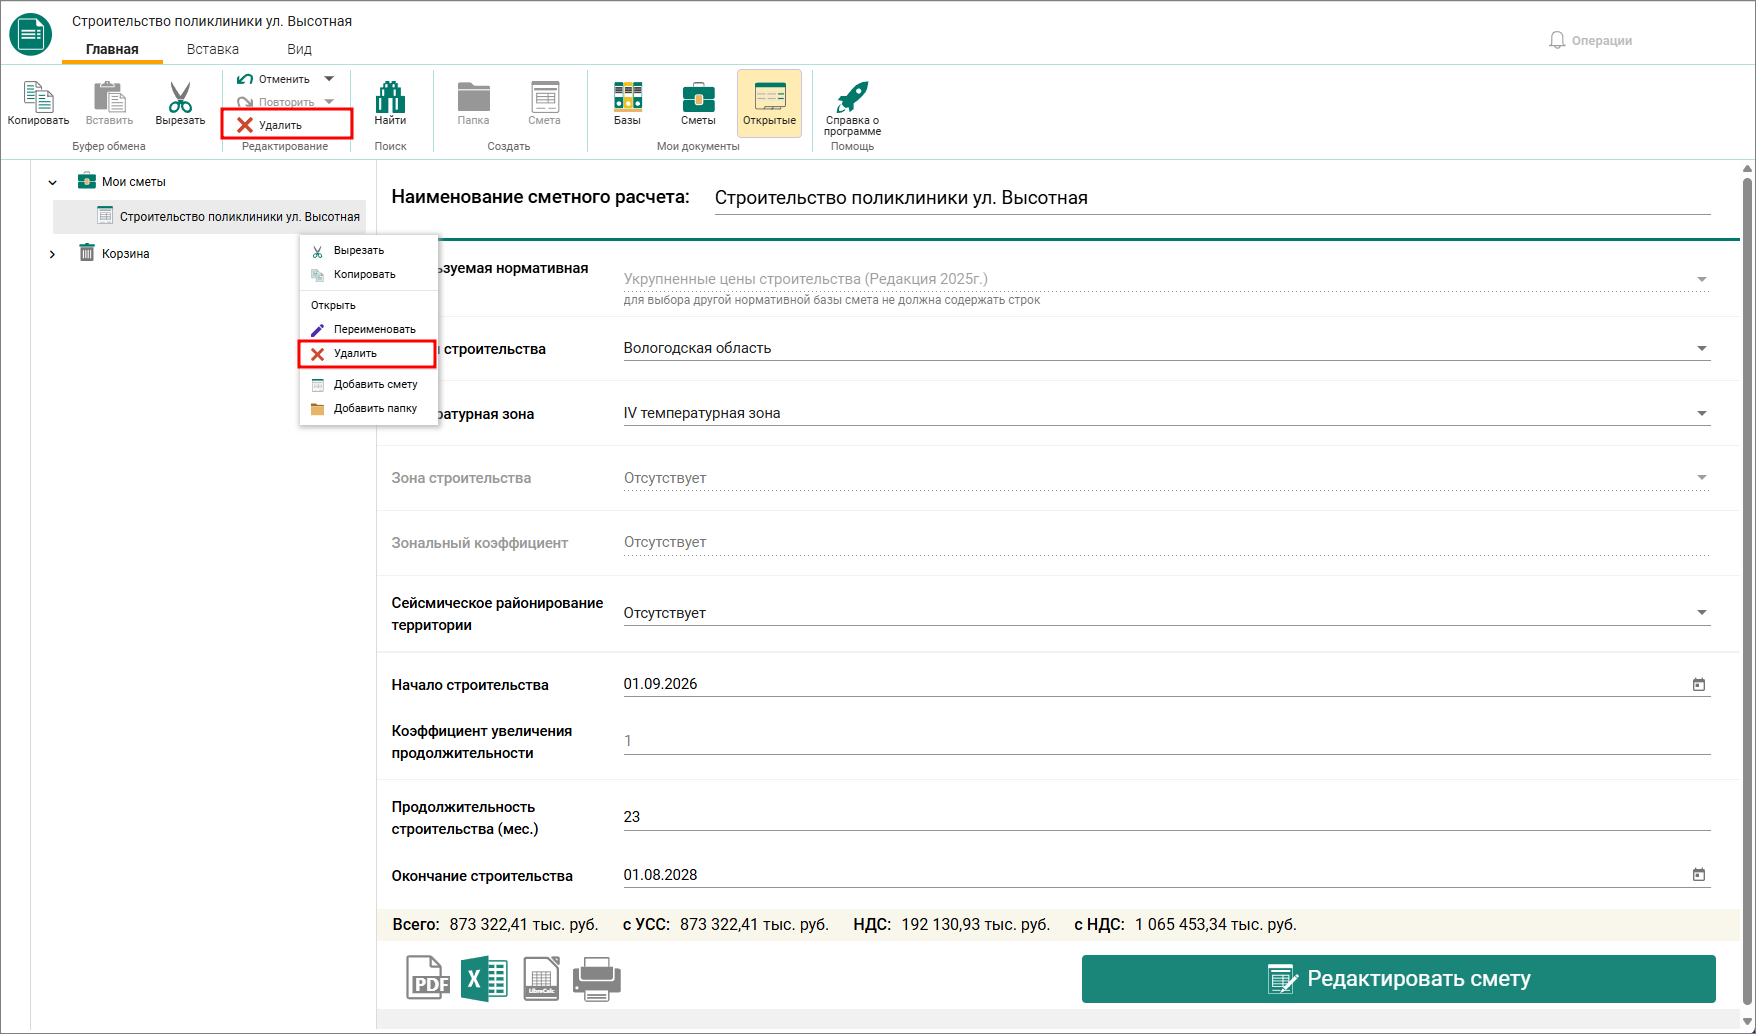This screenshot has width=1756, height=1034.
Task: Collapse the Мои сметы tree node
Action: pos(53,182)
